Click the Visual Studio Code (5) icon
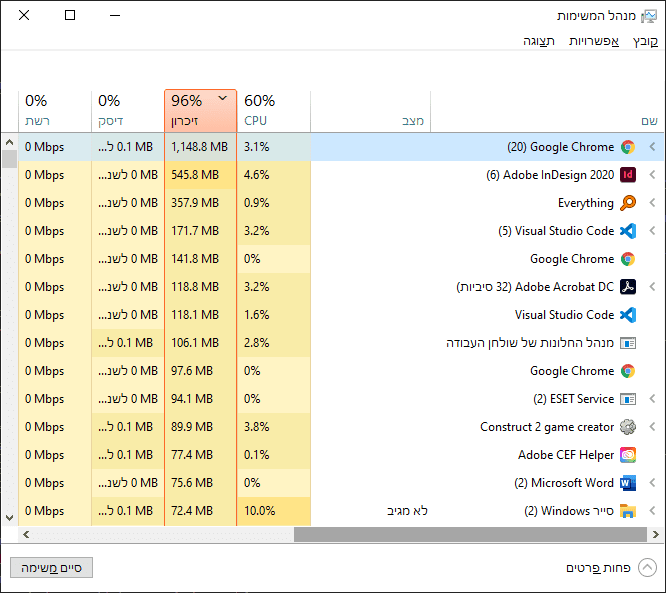 coord(628,231)
